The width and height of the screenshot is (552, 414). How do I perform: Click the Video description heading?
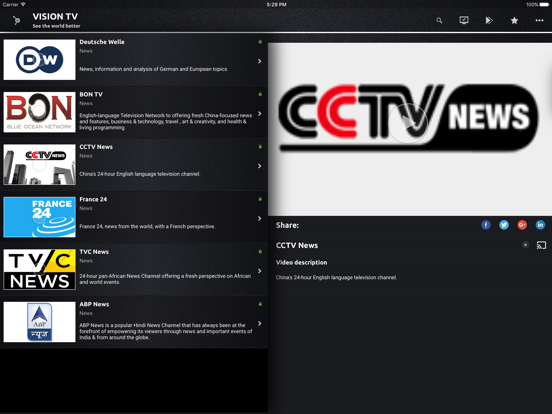click(x=301, y=262)
